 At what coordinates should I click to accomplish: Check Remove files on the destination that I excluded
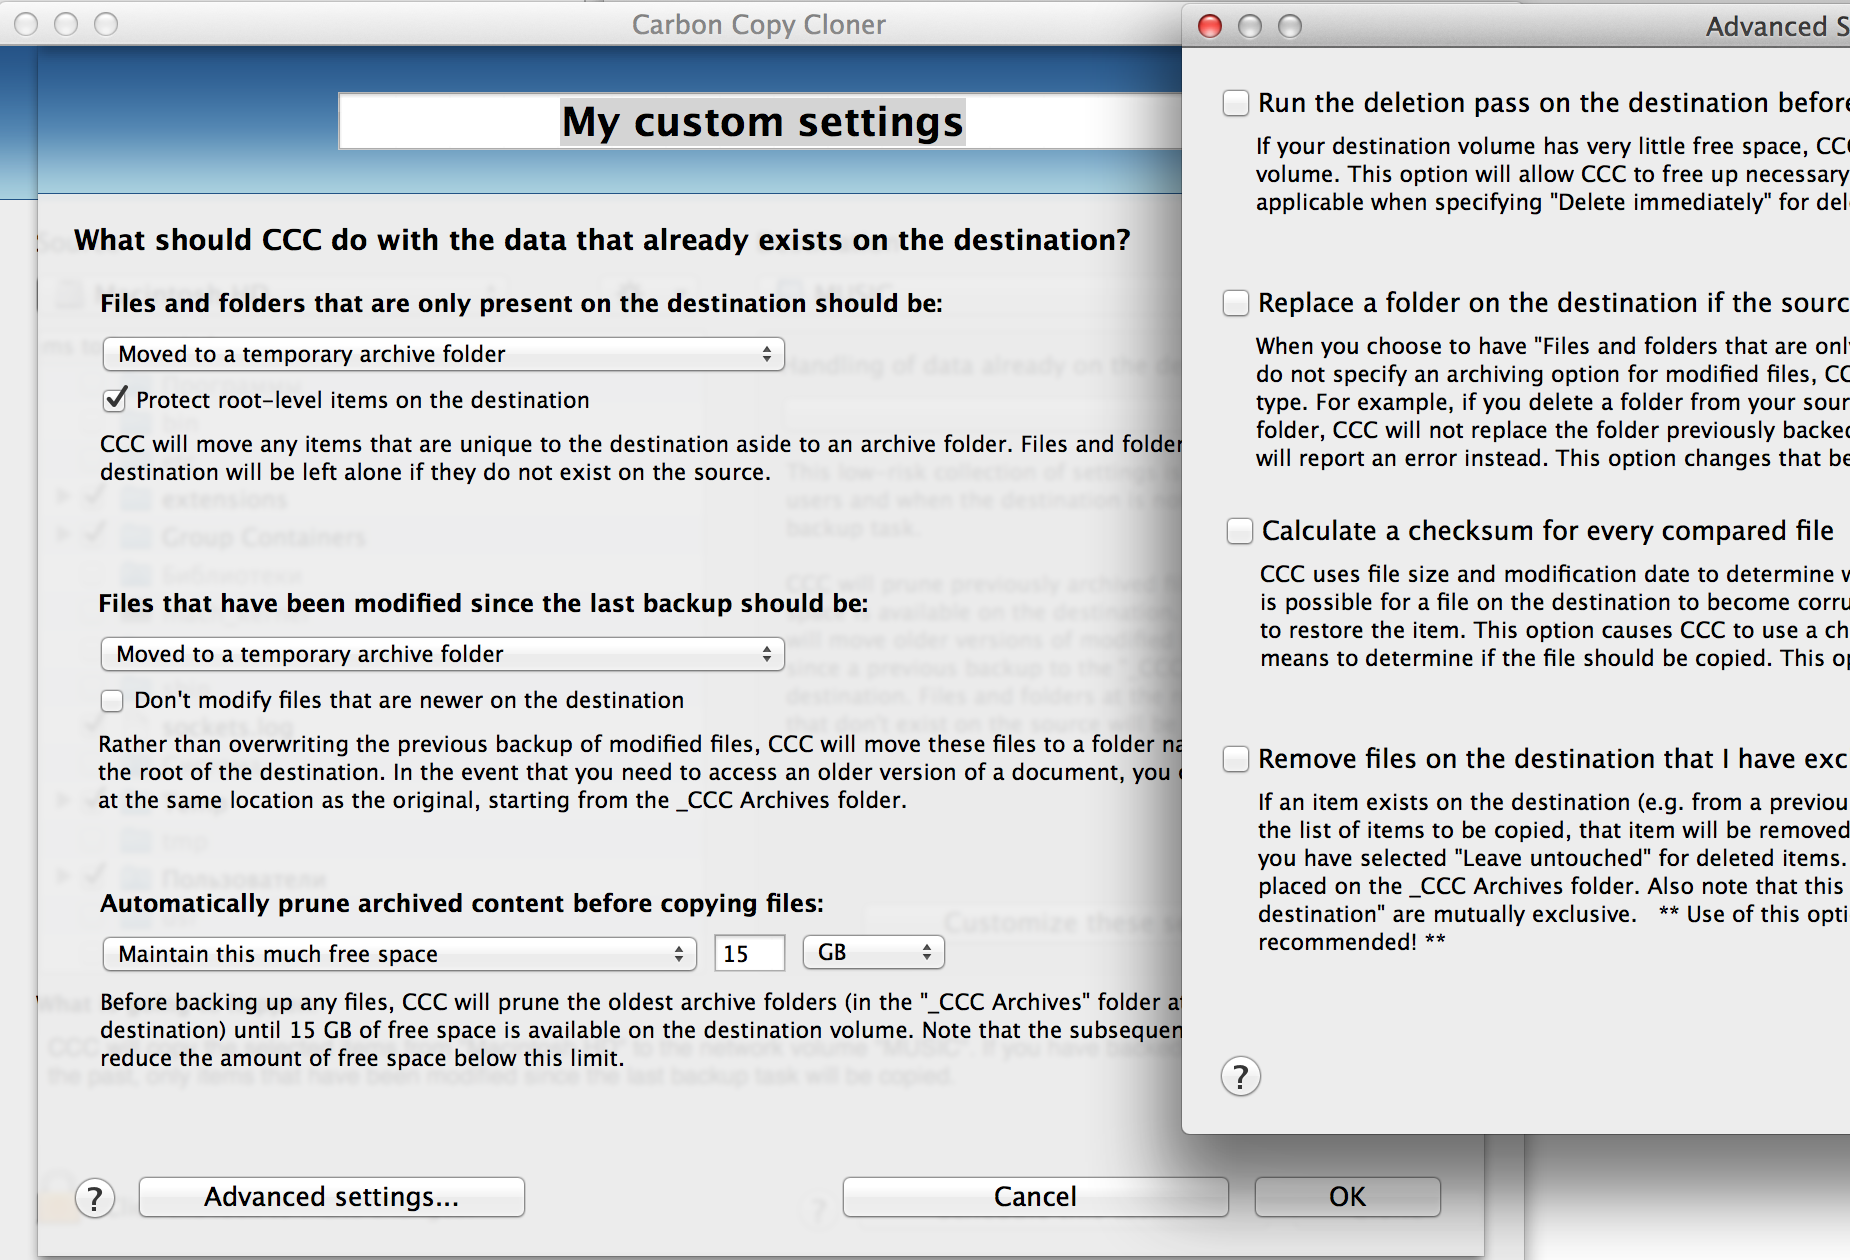point(1236,759)
